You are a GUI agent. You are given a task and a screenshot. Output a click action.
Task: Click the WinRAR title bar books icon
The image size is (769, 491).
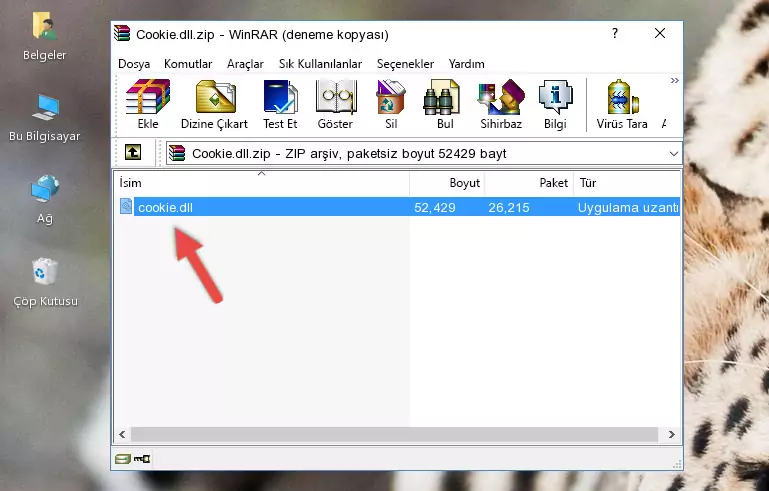click(x=122, y=33)
